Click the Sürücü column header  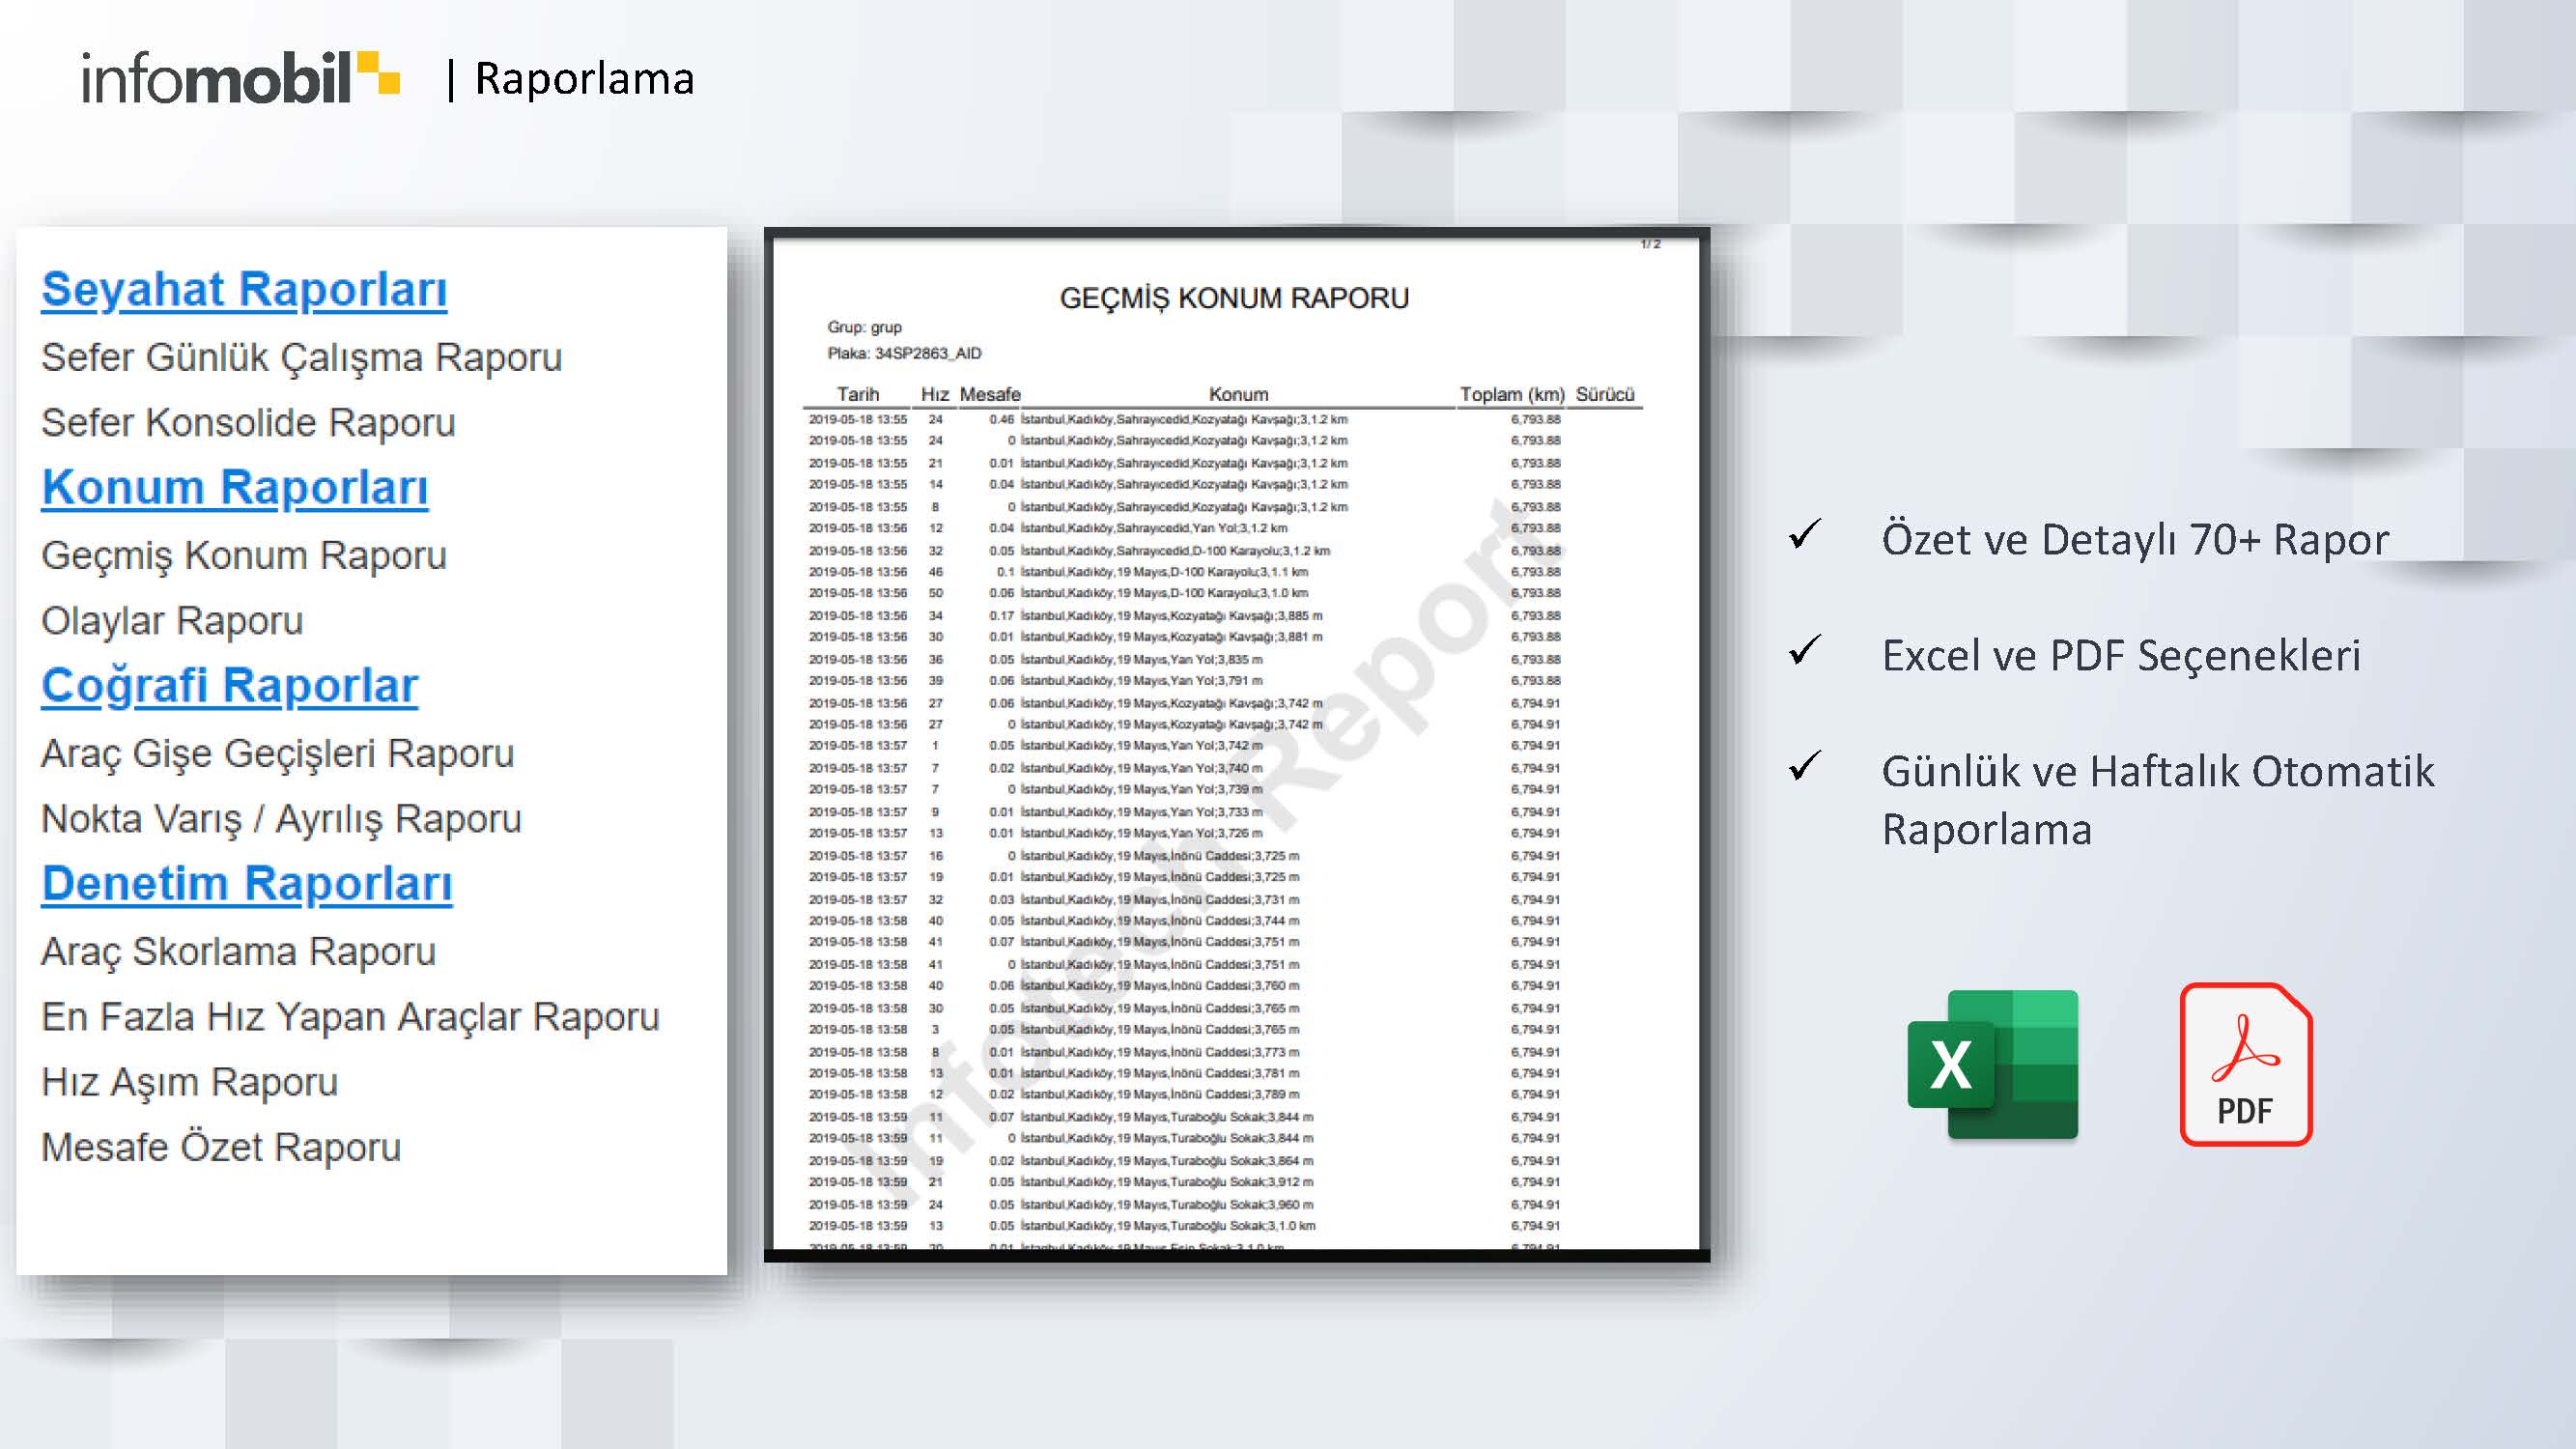(x=1605, y=394)
